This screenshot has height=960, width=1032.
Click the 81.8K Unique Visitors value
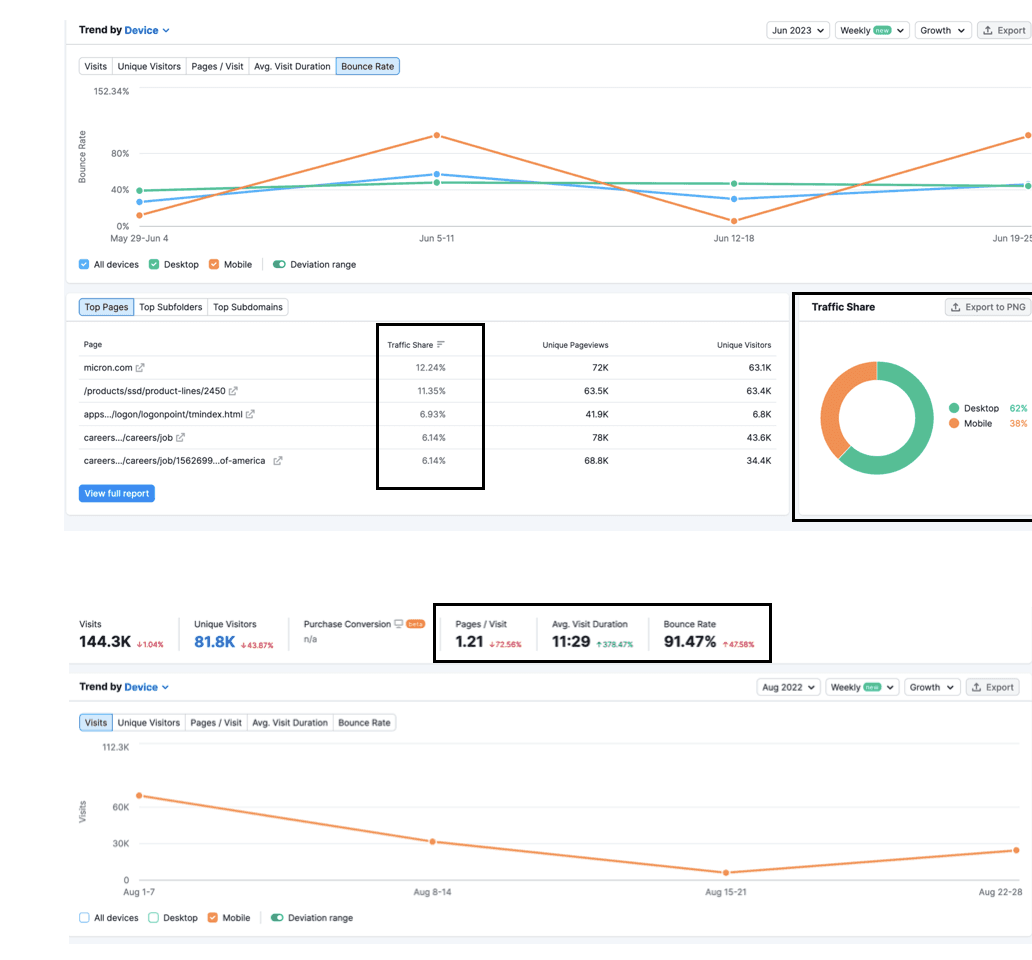[x=215, y=642]
